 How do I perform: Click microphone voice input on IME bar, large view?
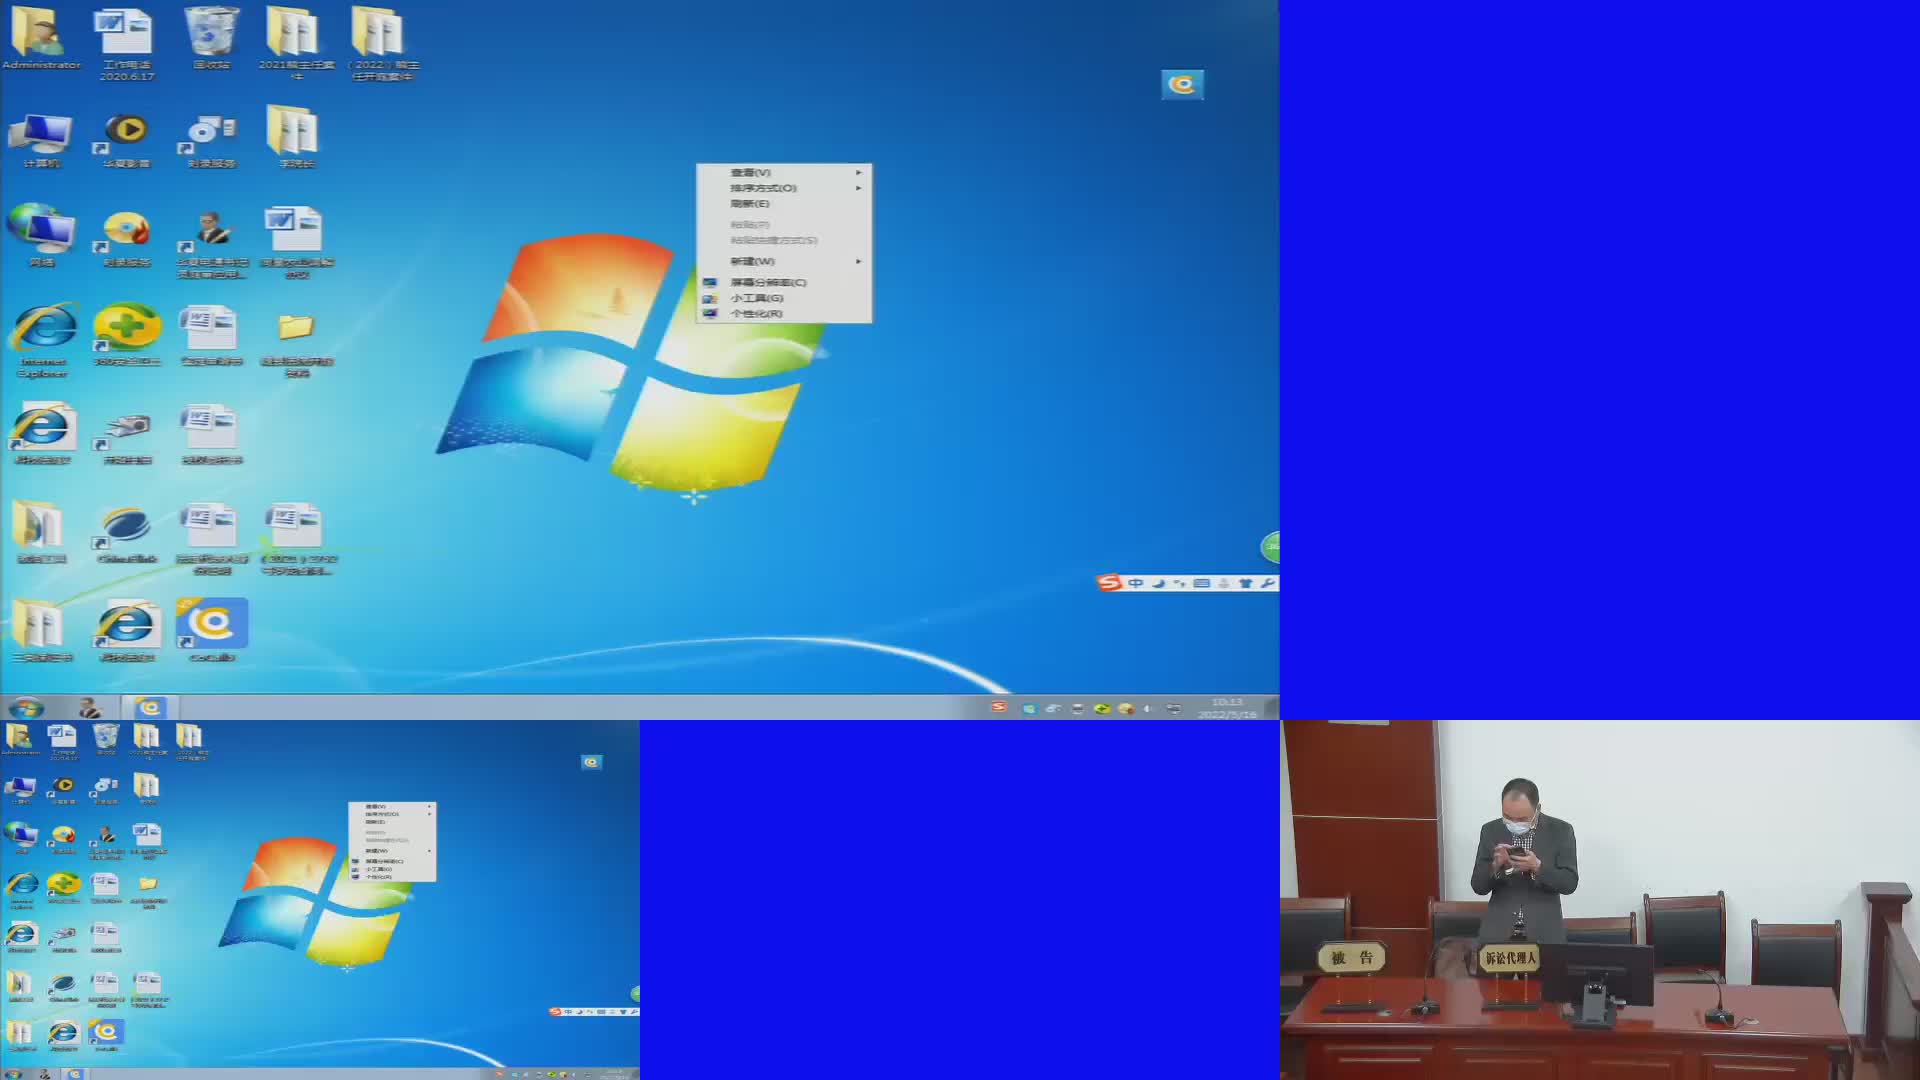click(1224, 583)
